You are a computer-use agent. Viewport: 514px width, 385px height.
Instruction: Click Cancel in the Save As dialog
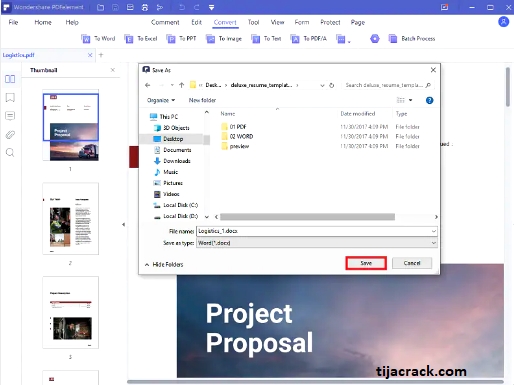[412, 263]
